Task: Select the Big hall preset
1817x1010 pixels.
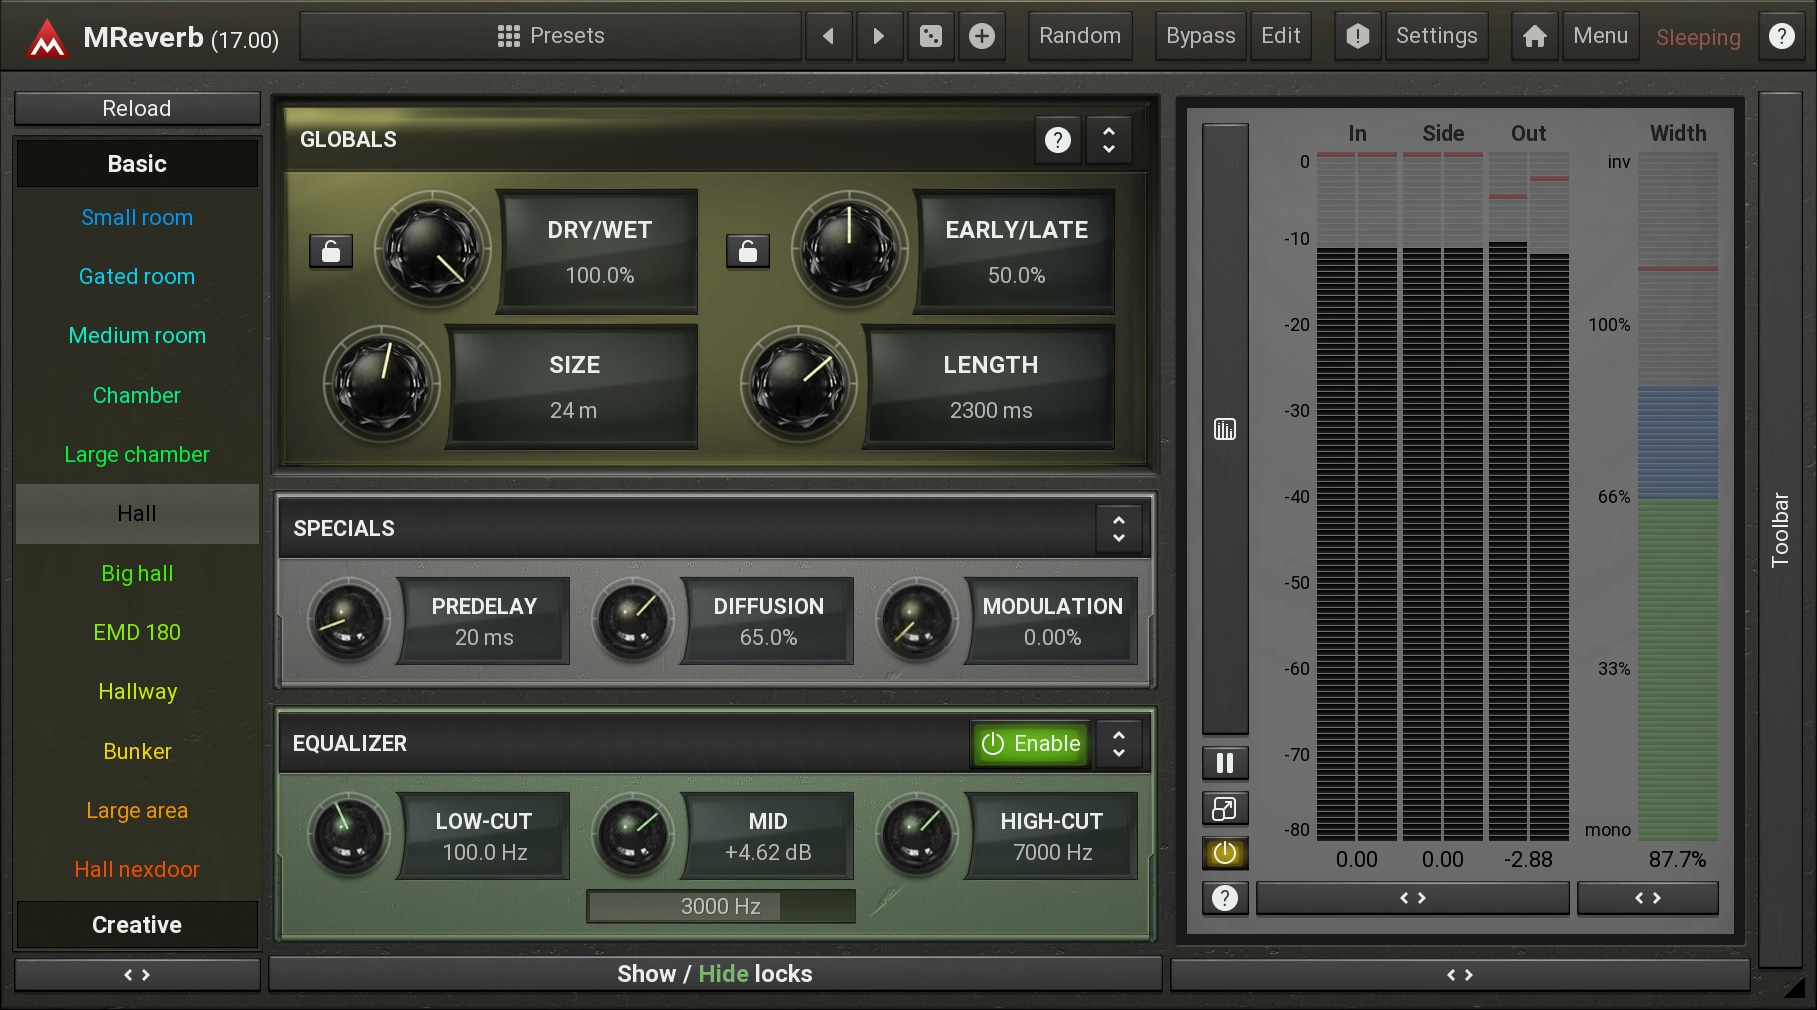Action: coord(137,574)
